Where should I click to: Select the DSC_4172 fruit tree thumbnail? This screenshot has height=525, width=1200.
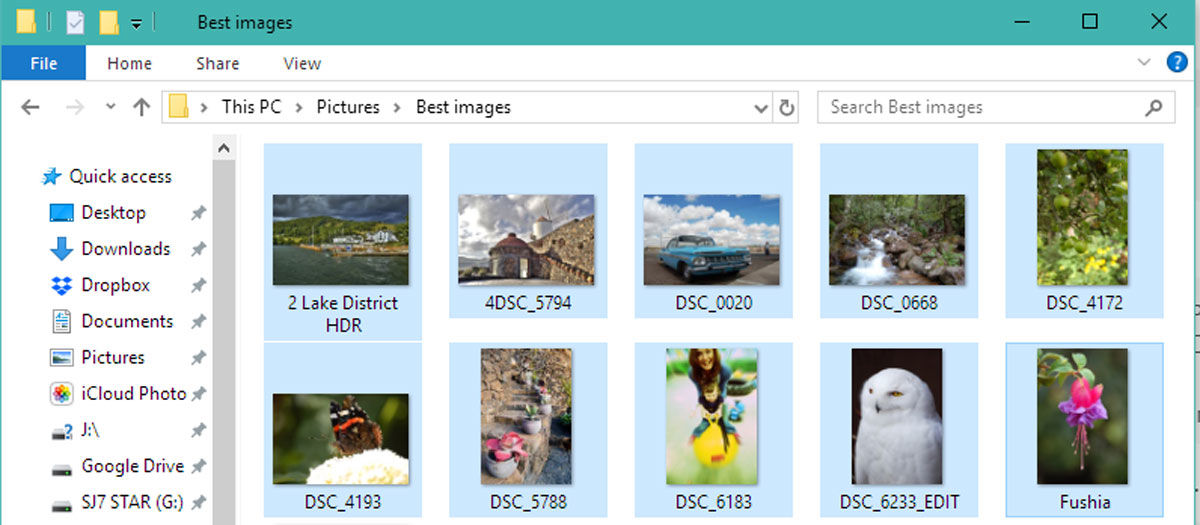1083,217
